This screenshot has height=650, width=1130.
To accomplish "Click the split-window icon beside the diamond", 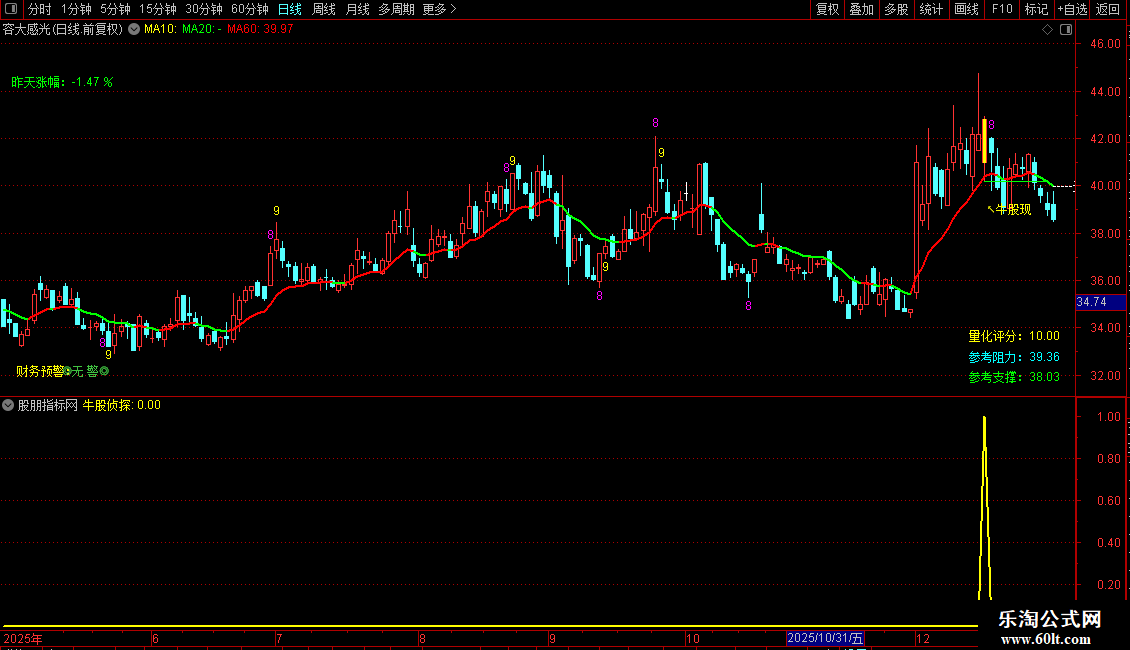I will coord(1066,30).
